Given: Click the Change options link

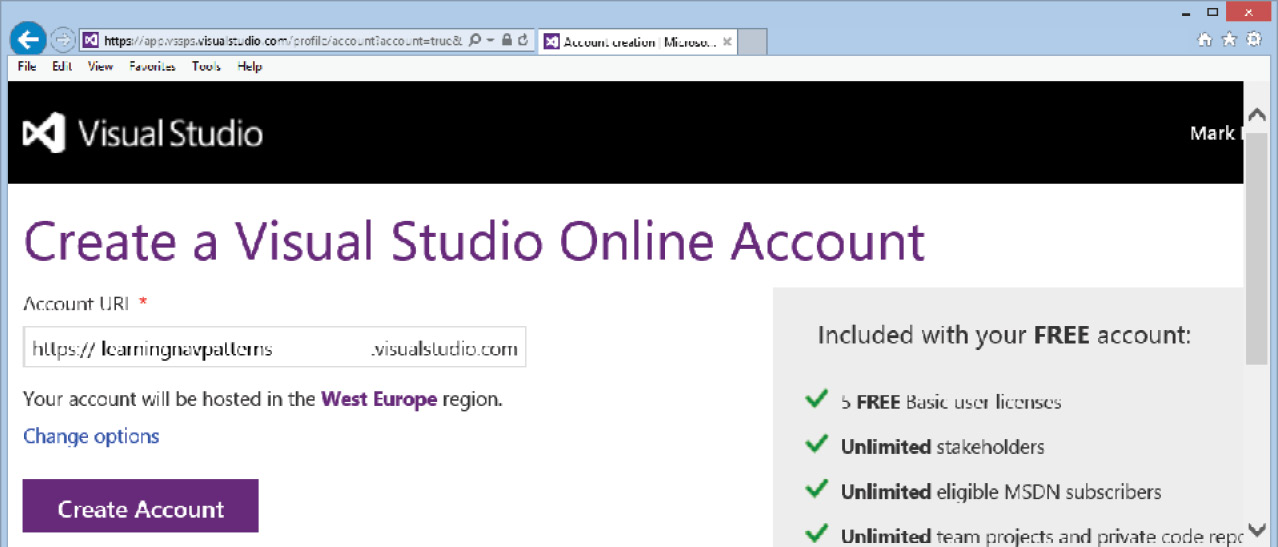Looking at the screenshot, I should [x=91, y=436].
